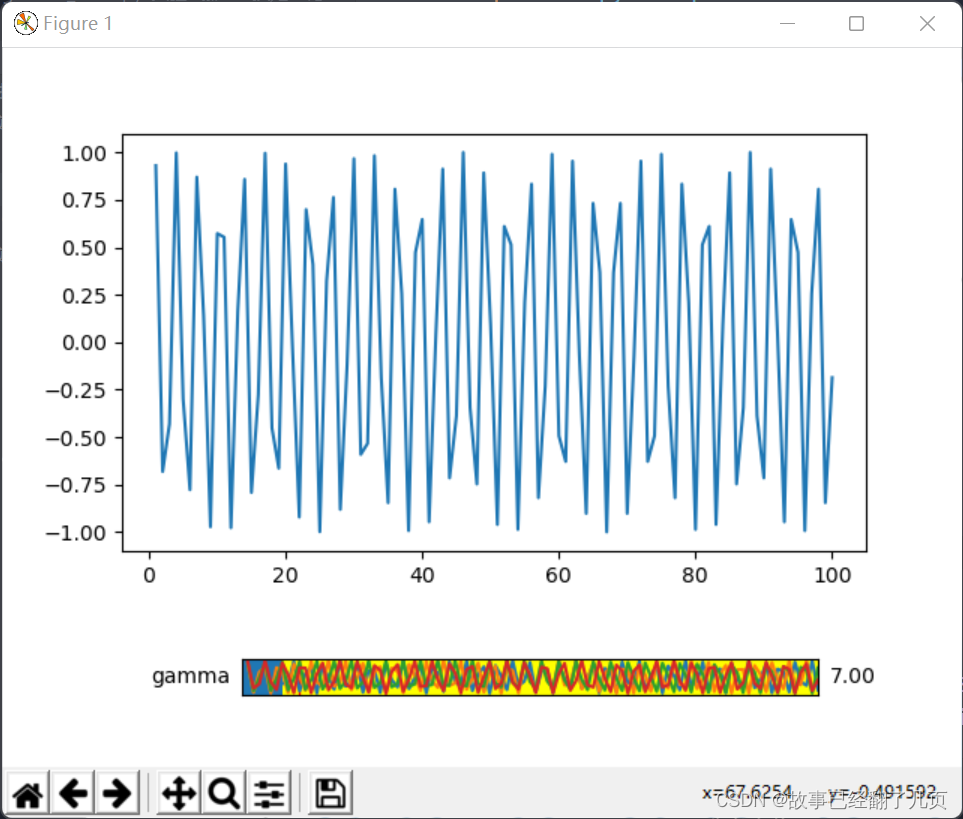Go to the previous view using back arrow

(x=72, y=792)
